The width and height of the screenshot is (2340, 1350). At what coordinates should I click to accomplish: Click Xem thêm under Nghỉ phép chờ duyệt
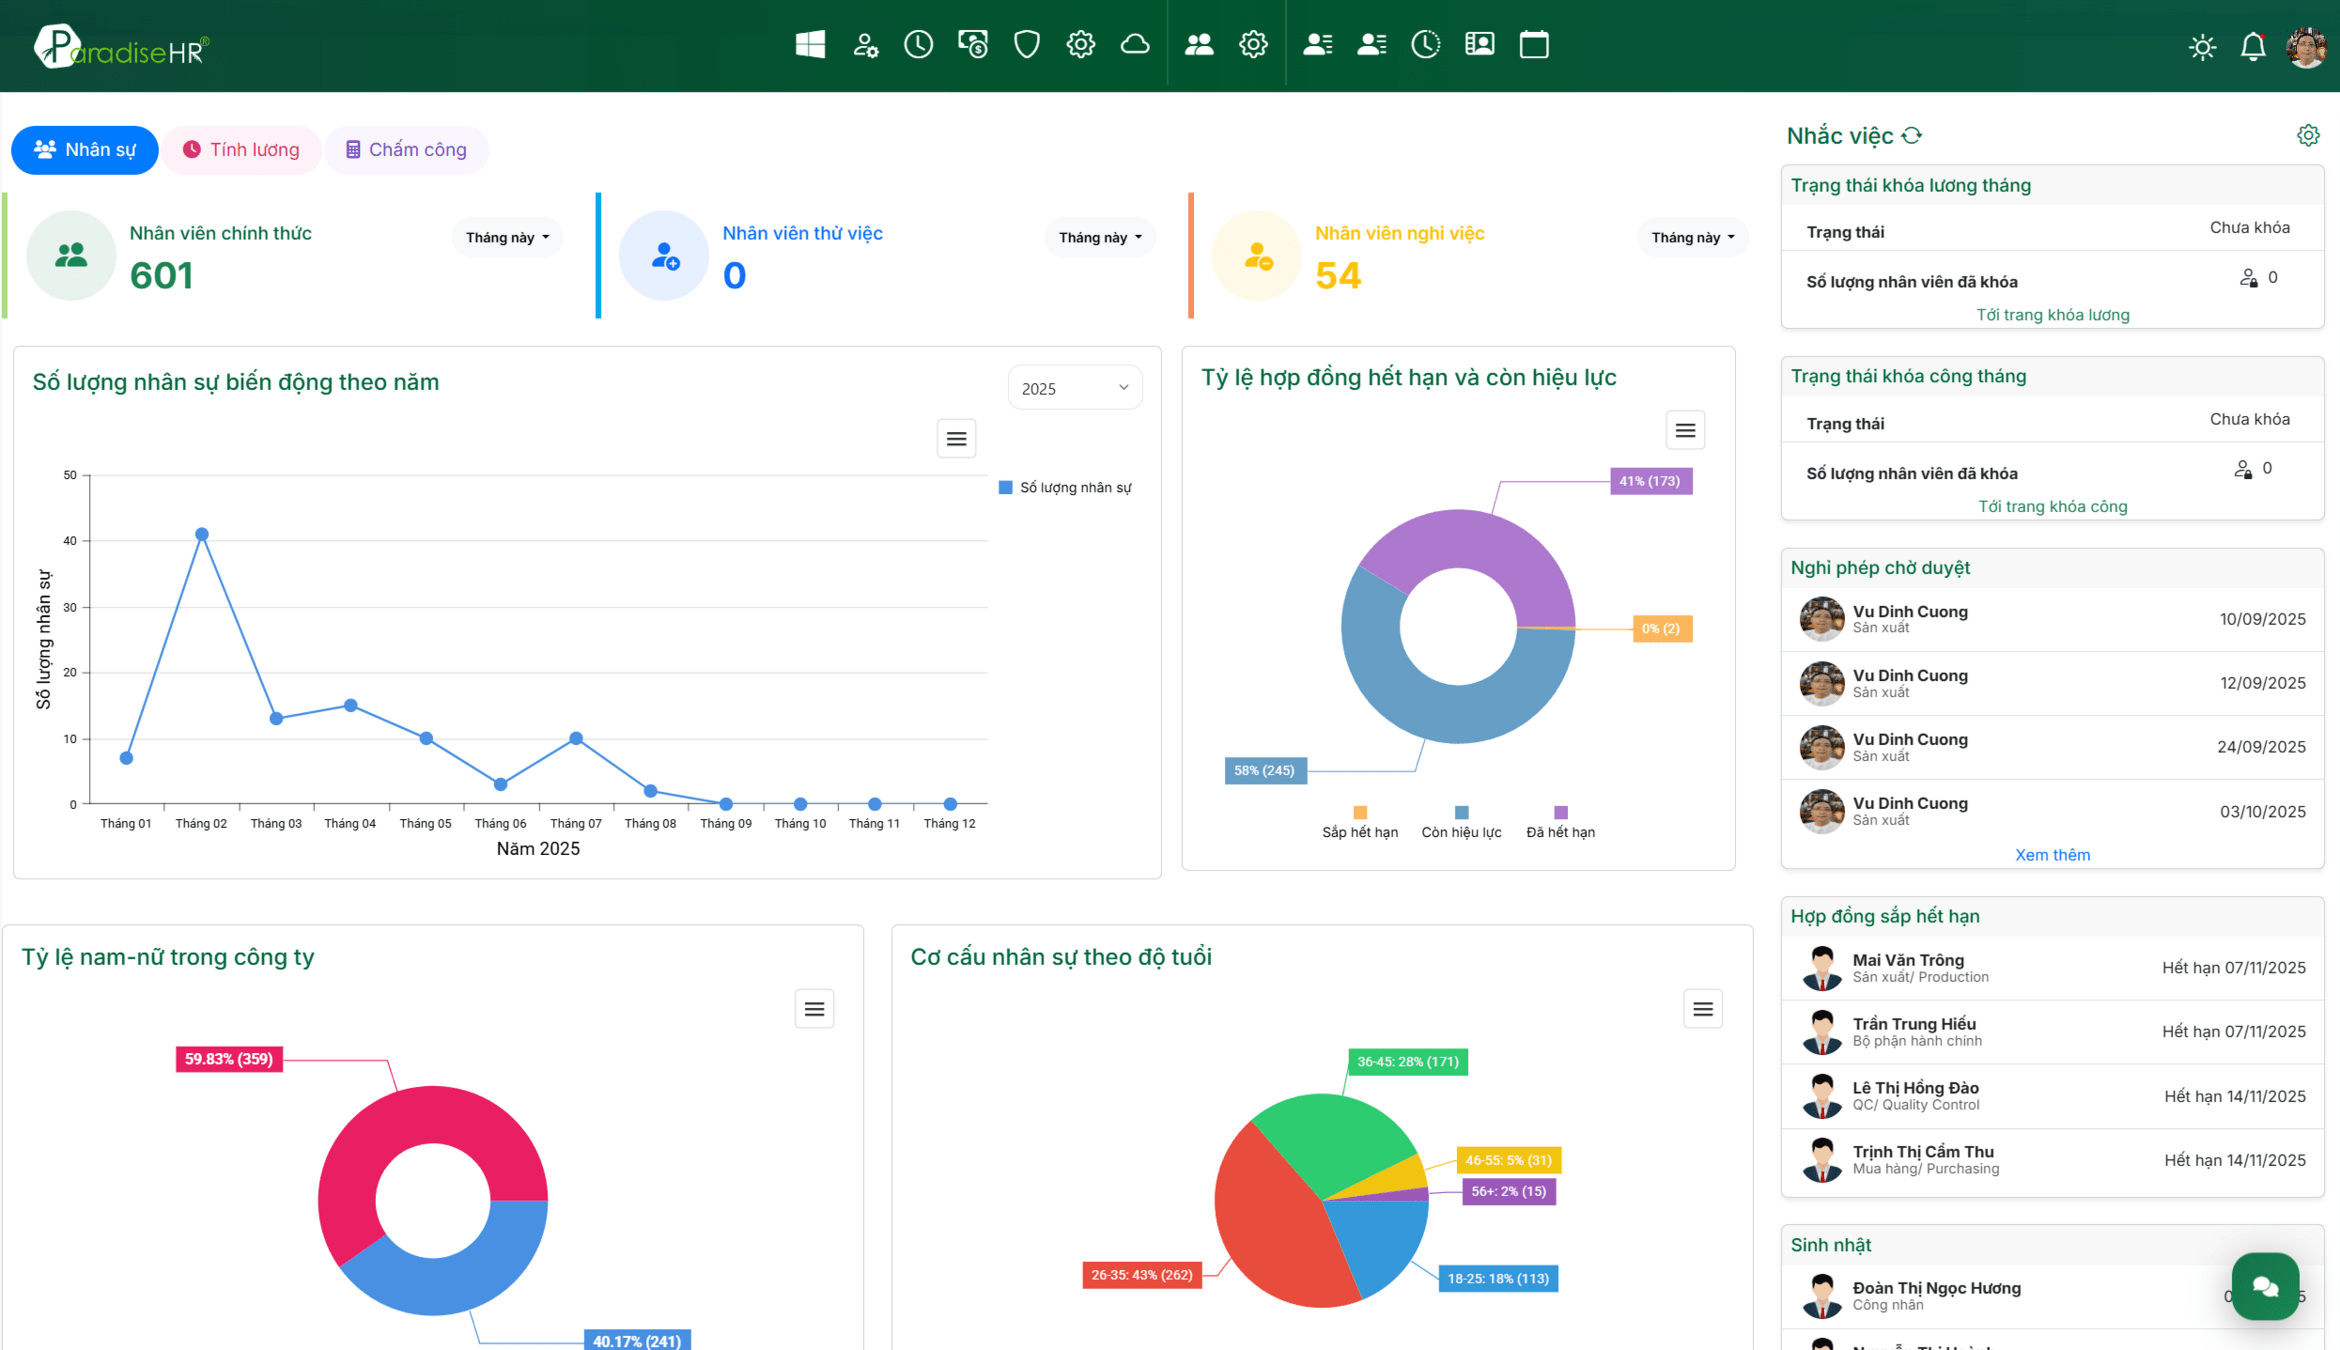tap(2051, 854)
